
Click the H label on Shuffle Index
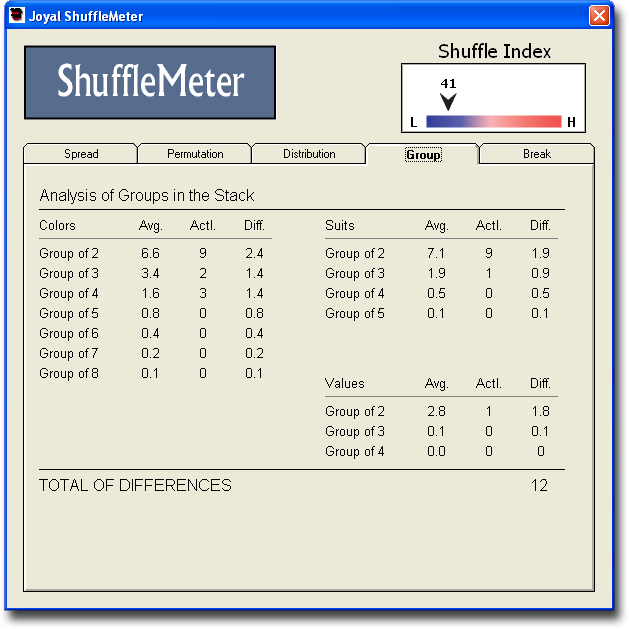click(x=571, y=122)
